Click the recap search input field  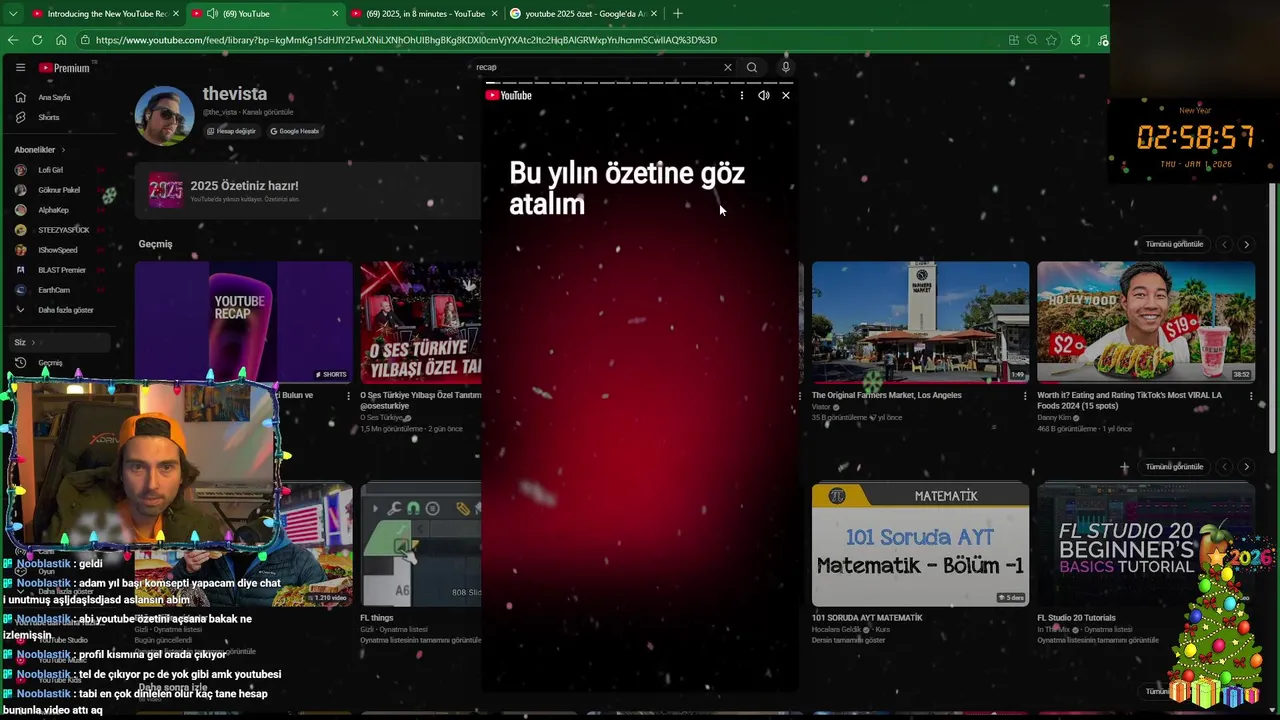(595, 67)
